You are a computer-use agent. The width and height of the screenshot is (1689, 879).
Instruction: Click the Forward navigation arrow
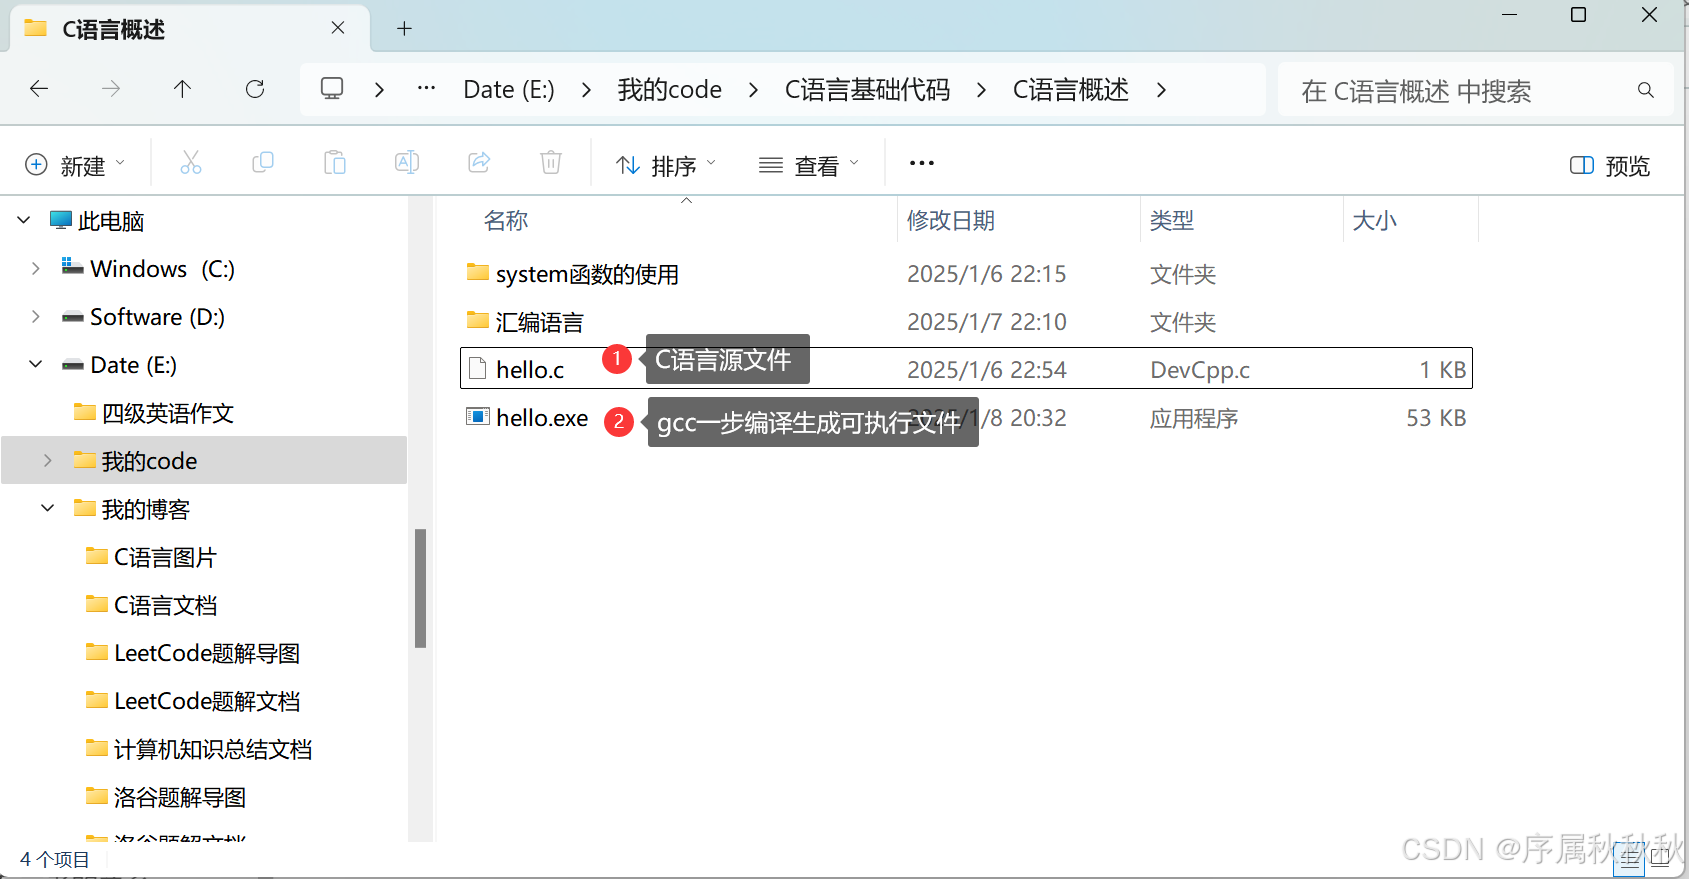click(x=111, y=89)
